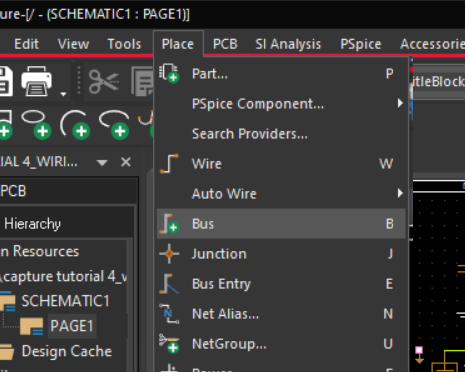Click the Bus icon in menu
Image resolution: width=465 pixels, height=372 pixels.
pyautogui.click(x=169, y=223)
